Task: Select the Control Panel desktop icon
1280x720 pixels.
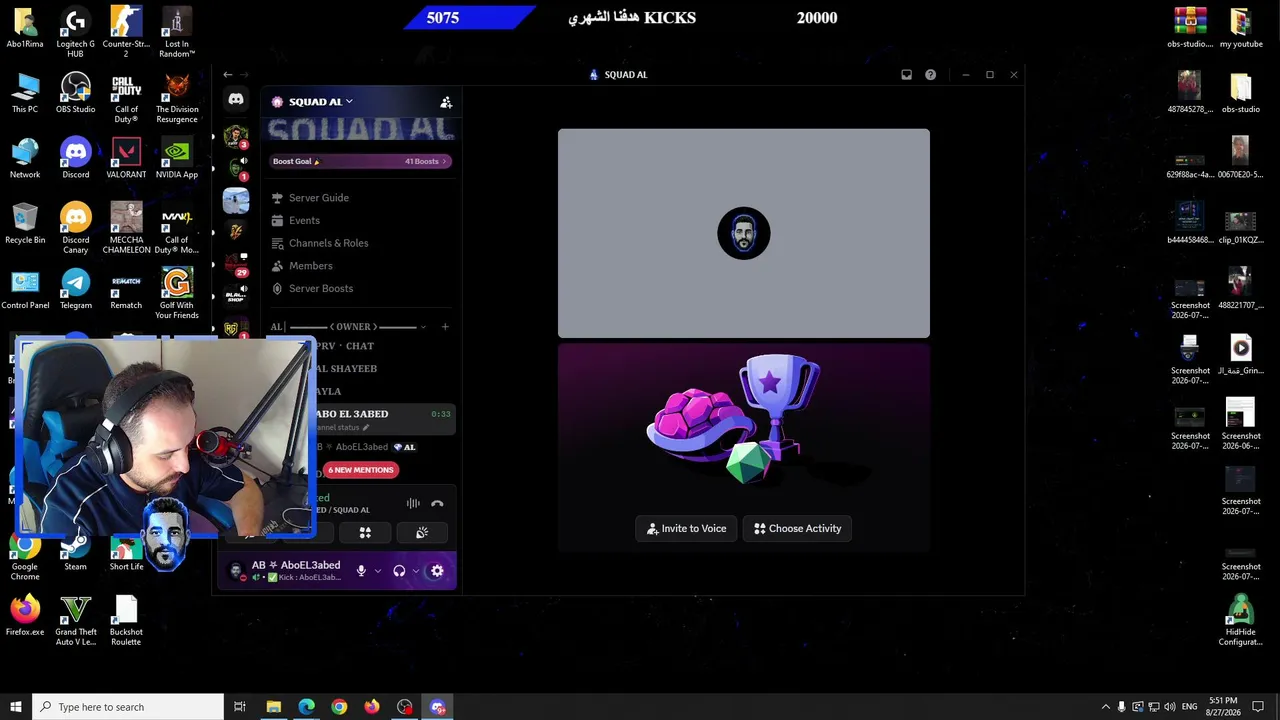Action: (25, 291)
